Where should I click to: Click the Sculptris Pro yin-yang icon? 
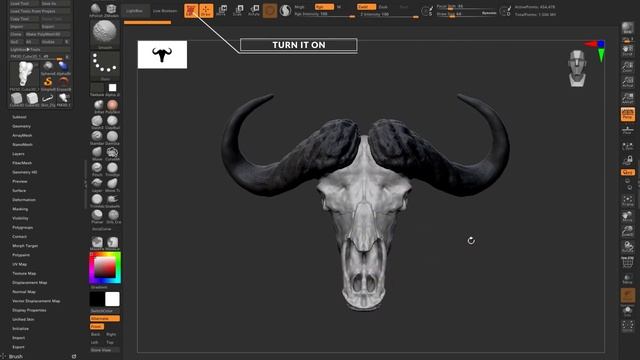(285, 11)
